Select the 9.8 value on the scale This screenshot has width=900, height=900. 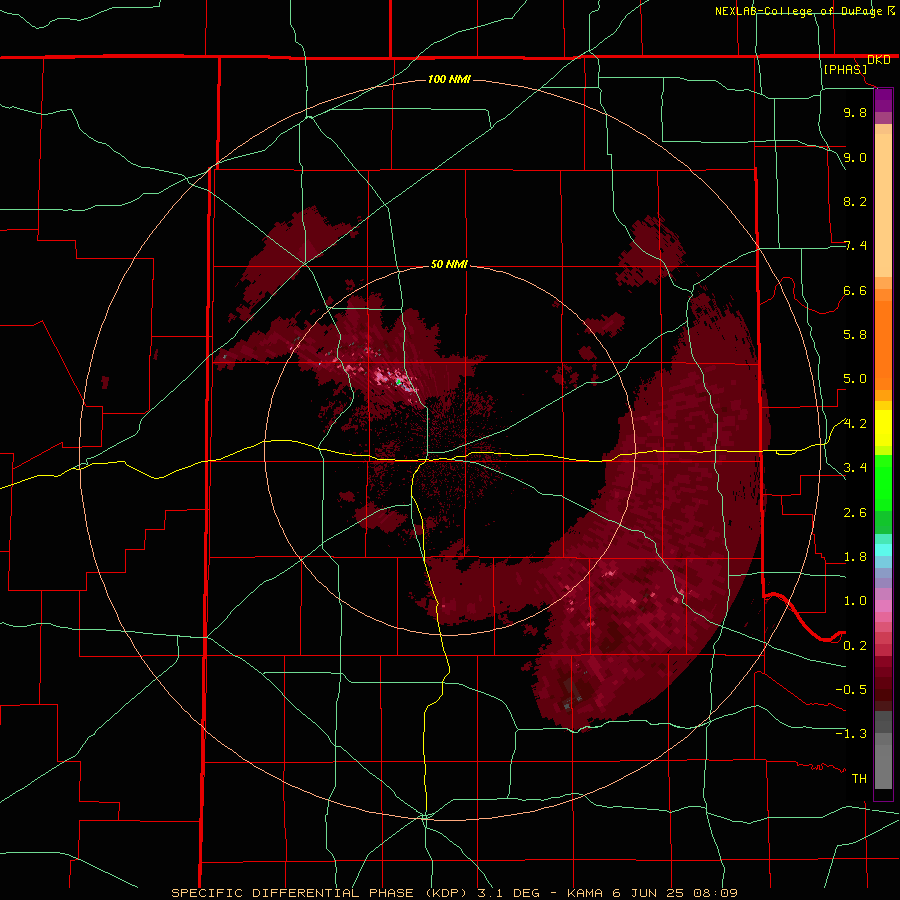pos(855,112)
